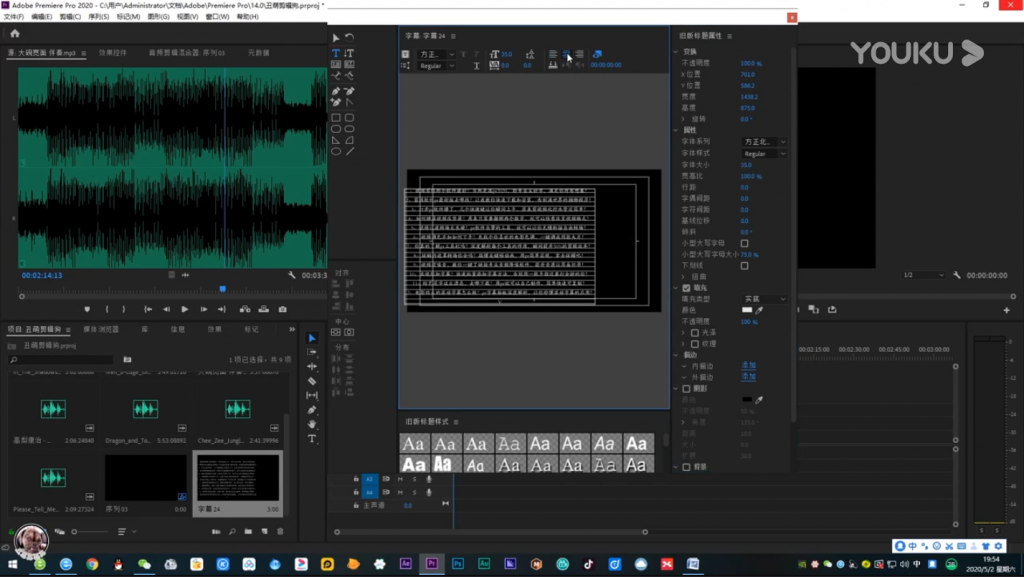This screenshot has width=1024, height=577.
Task: Click the new title based on current icon
Action: click(x=406, y=54)
